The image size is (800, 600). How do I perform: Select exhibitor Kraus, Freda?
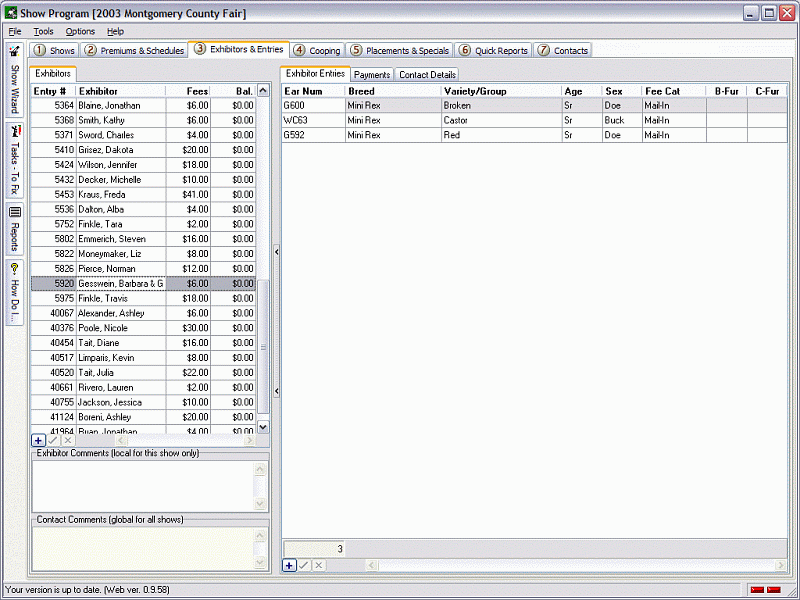143,194
